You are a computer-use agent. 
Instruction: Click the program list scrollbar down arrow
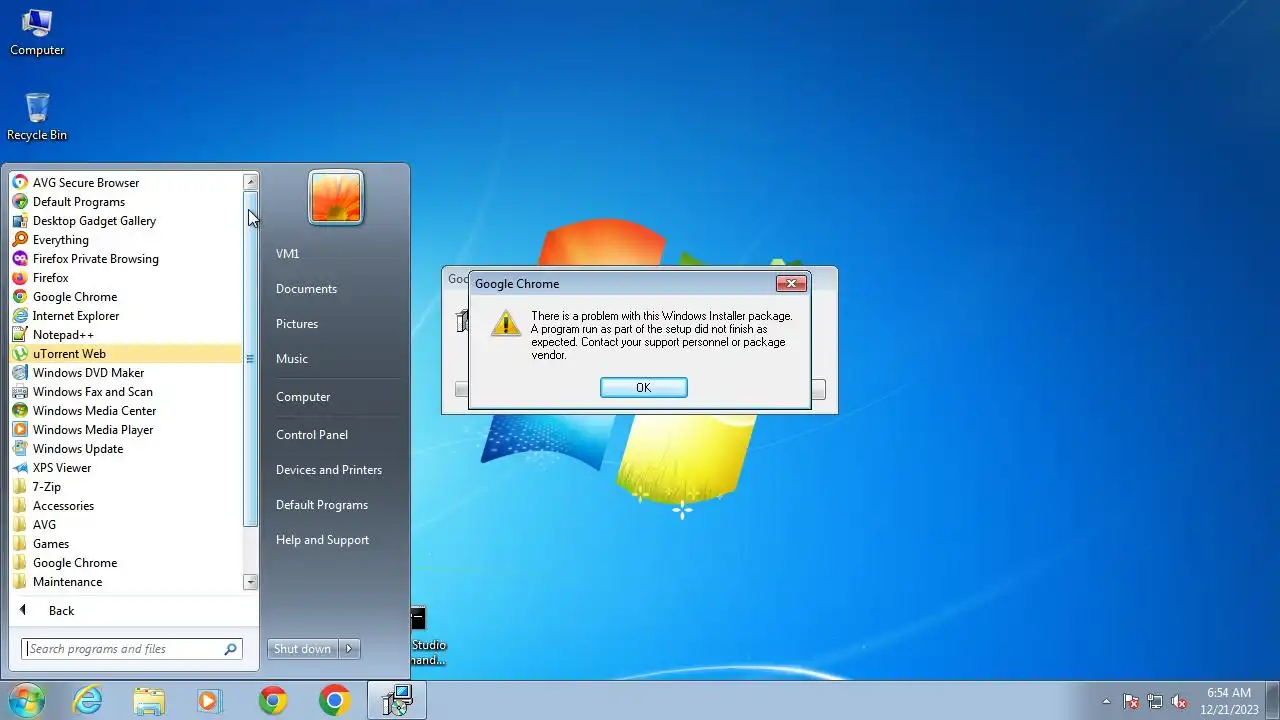[251, 582]
